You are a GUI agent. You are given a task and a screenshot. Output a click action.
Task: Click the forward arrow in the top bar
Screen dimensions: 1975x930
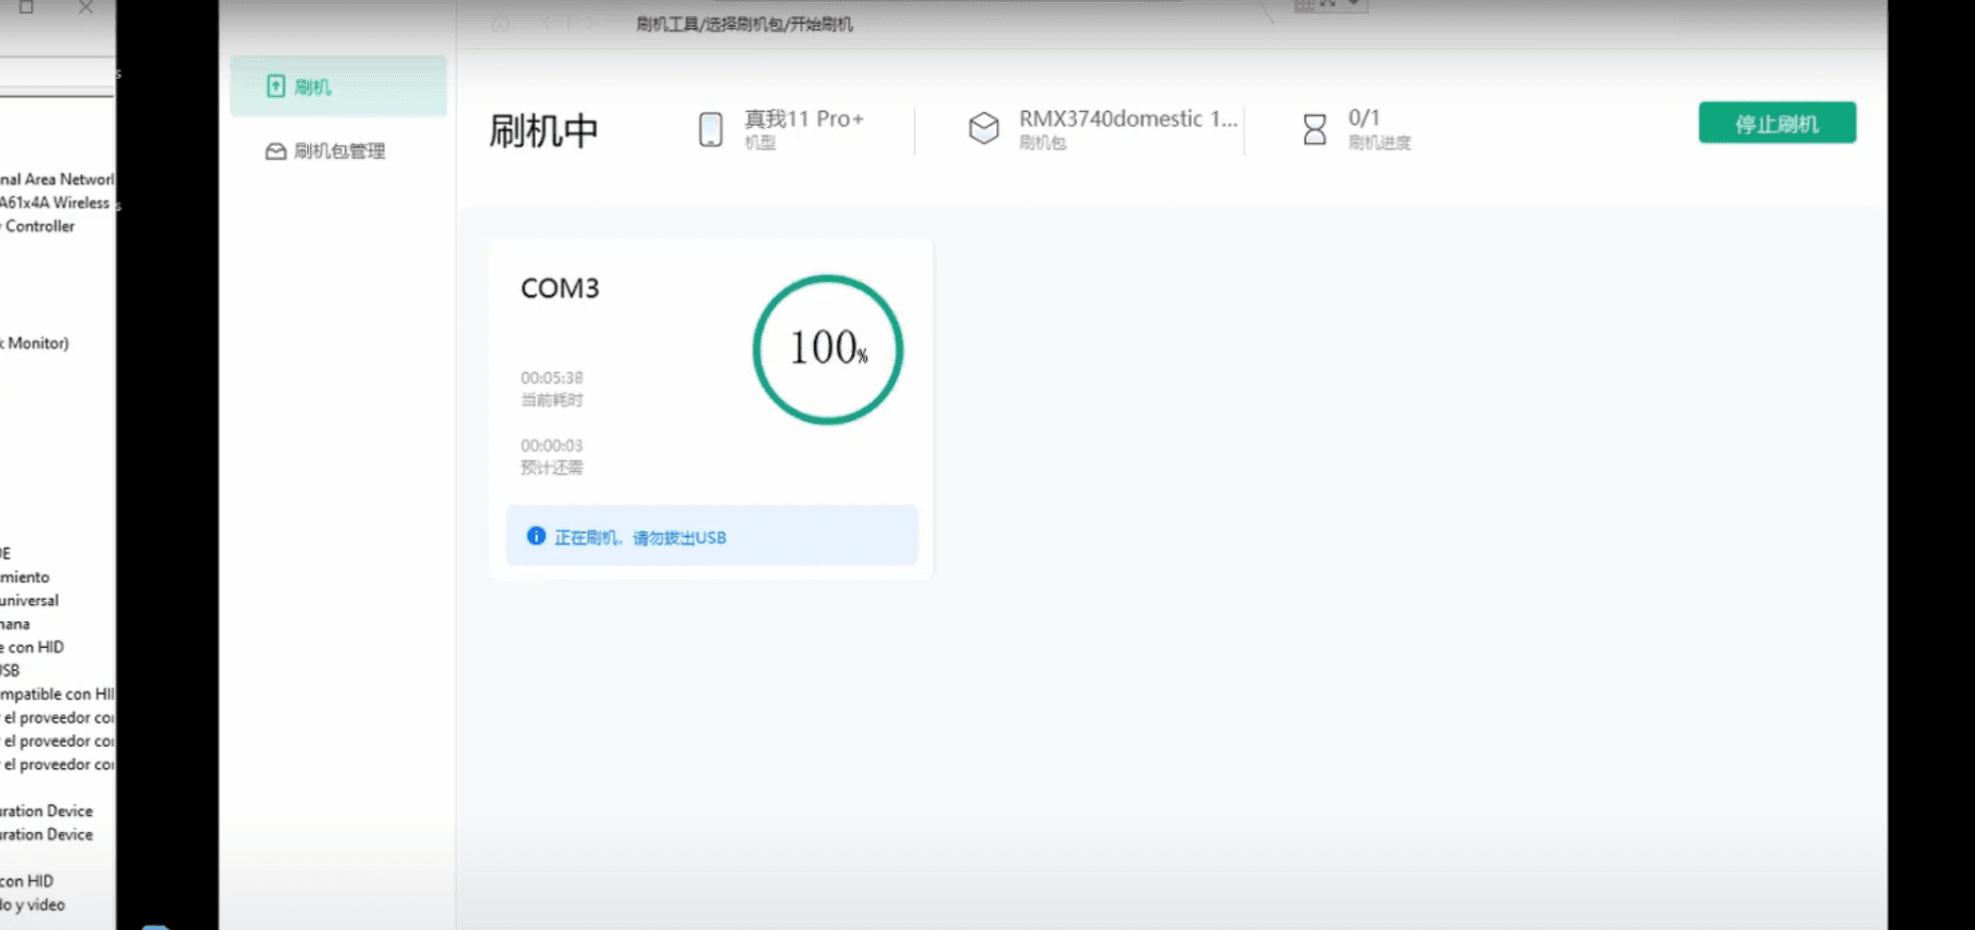pyautogui.click(x=590, y=23)
